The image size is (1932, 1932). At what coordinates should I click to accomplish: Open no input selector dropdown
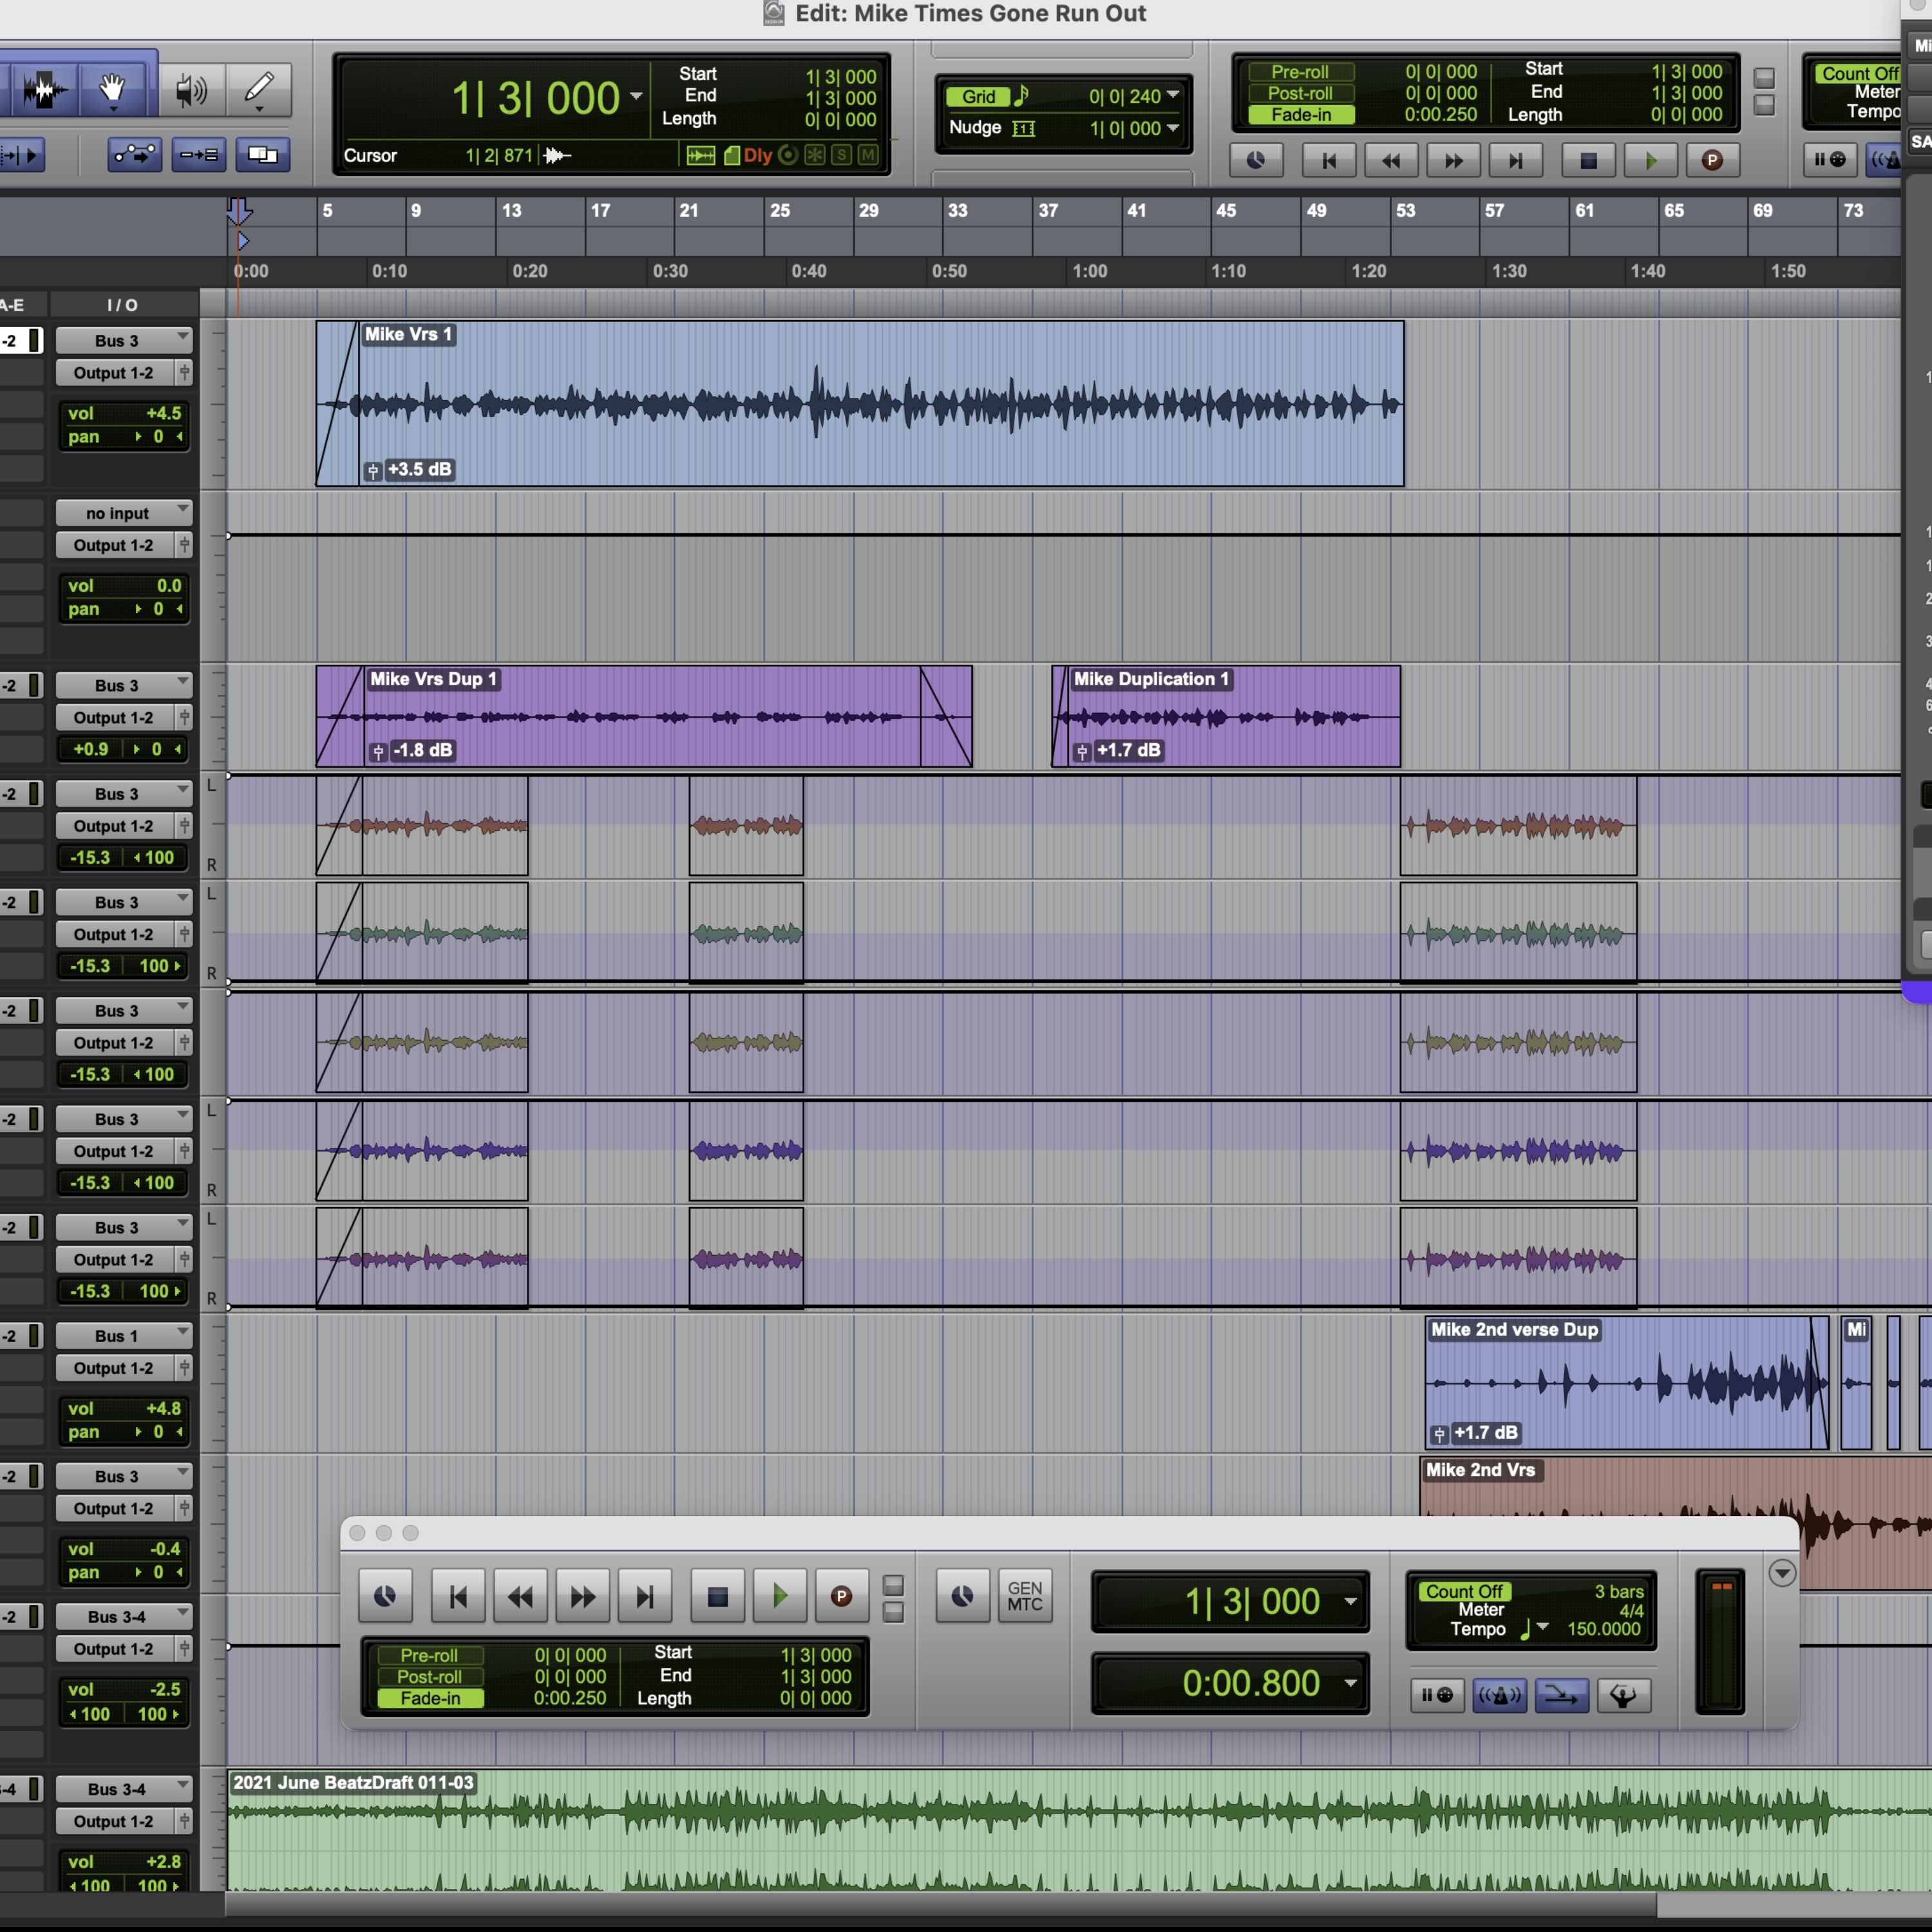(x=123, y=513)
